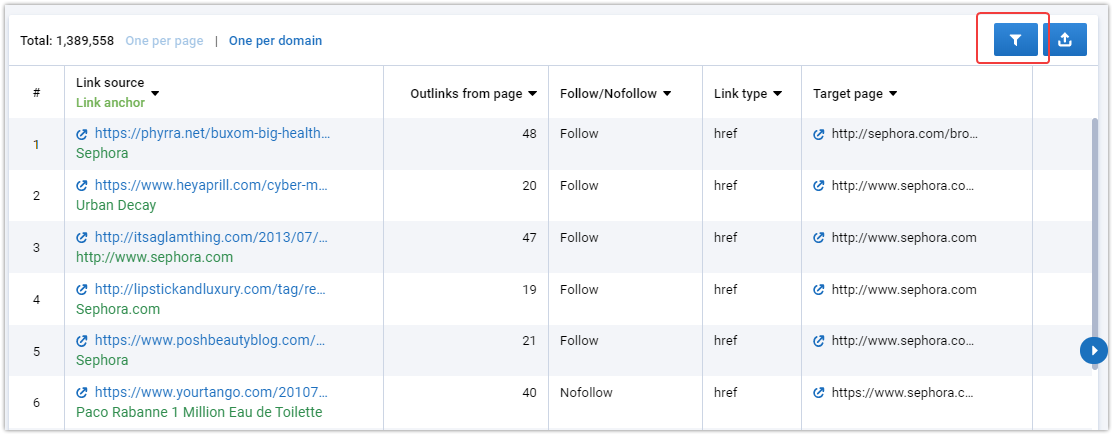Expand Link type column dropdown
The image size is (1113, 435).
click(x=777, y=94)
